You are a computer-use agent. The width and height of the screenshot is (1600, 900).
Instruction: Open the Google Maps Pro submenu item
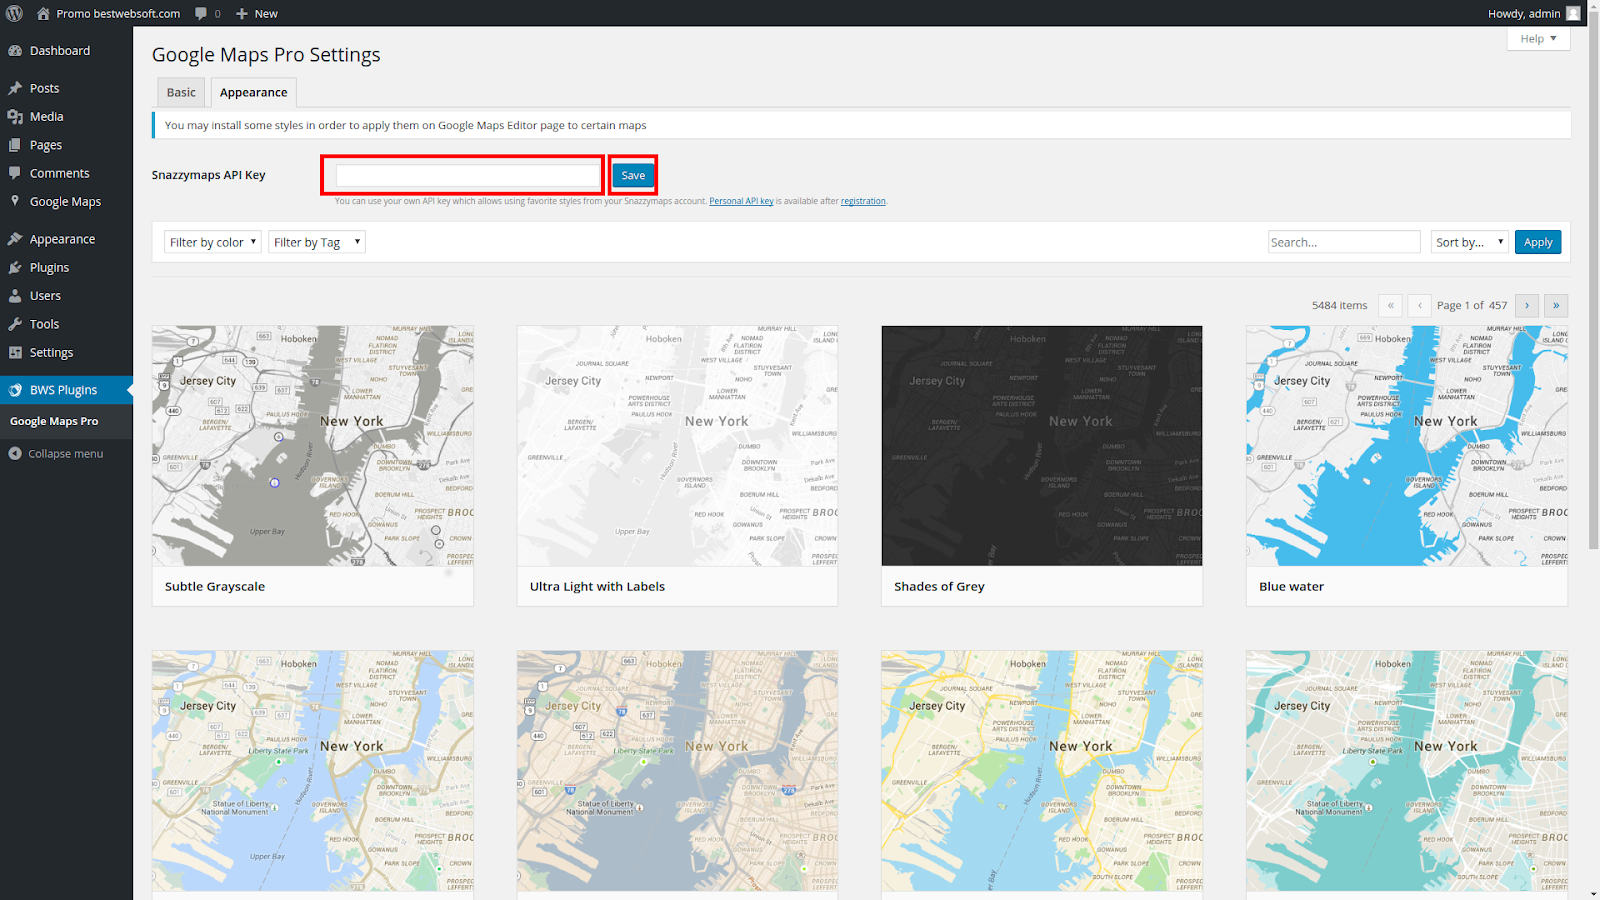coord(54,421)
